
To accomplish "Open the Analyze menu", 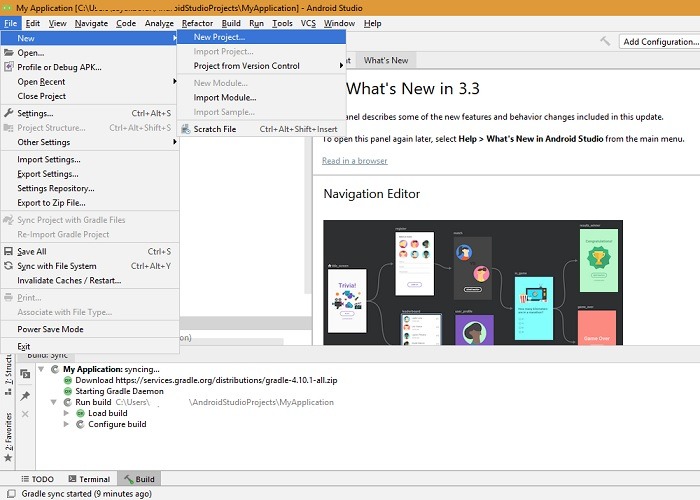I will pyautogui.click(x=159, y=23).
